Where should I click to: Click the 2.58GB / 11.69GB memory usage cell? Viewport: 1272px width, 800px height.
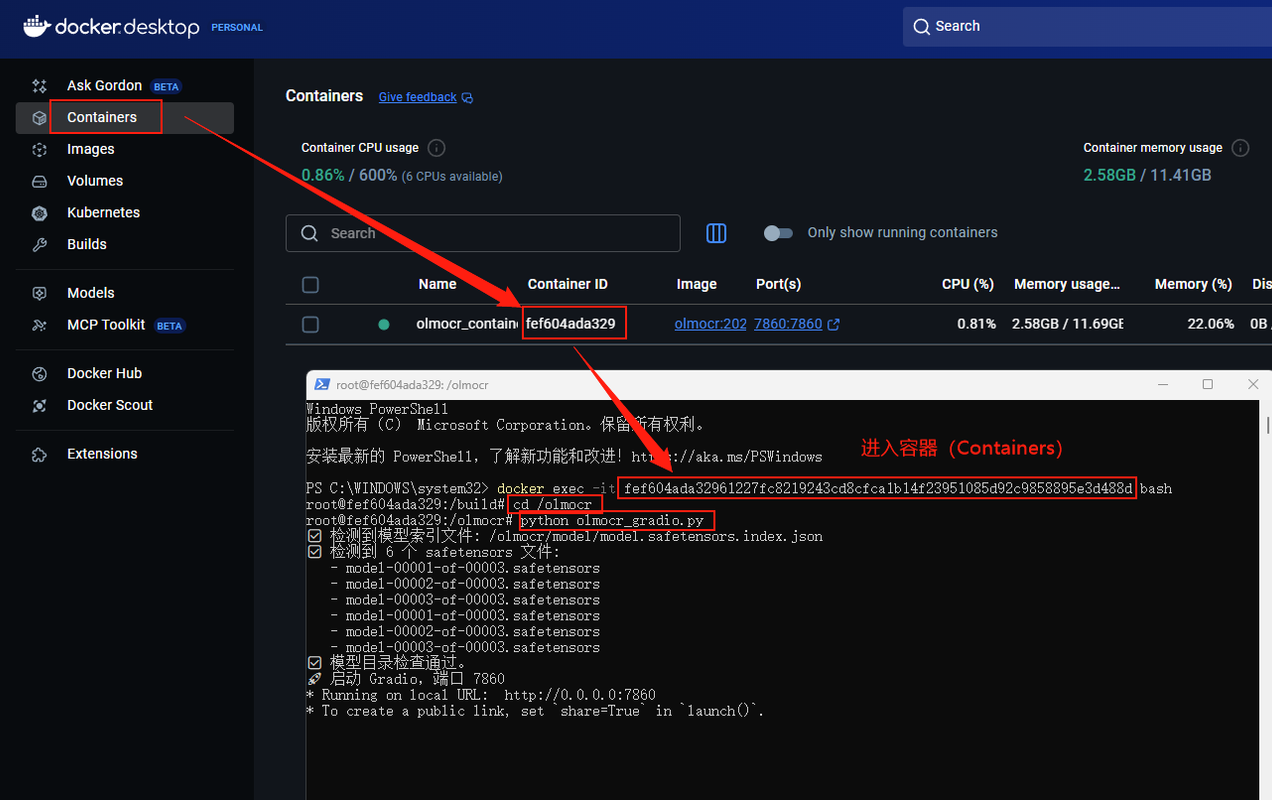(1068, 324)
